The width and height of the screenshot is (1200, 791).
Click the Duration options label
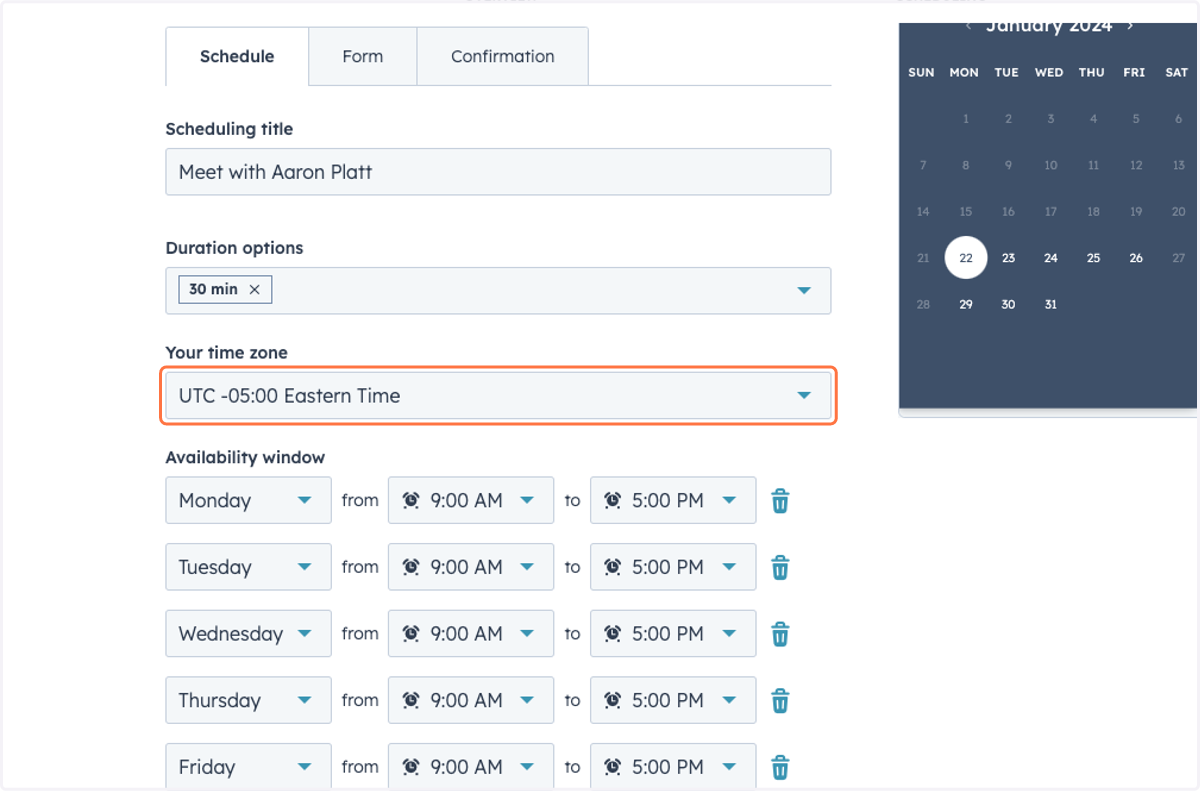click(234, 247)
